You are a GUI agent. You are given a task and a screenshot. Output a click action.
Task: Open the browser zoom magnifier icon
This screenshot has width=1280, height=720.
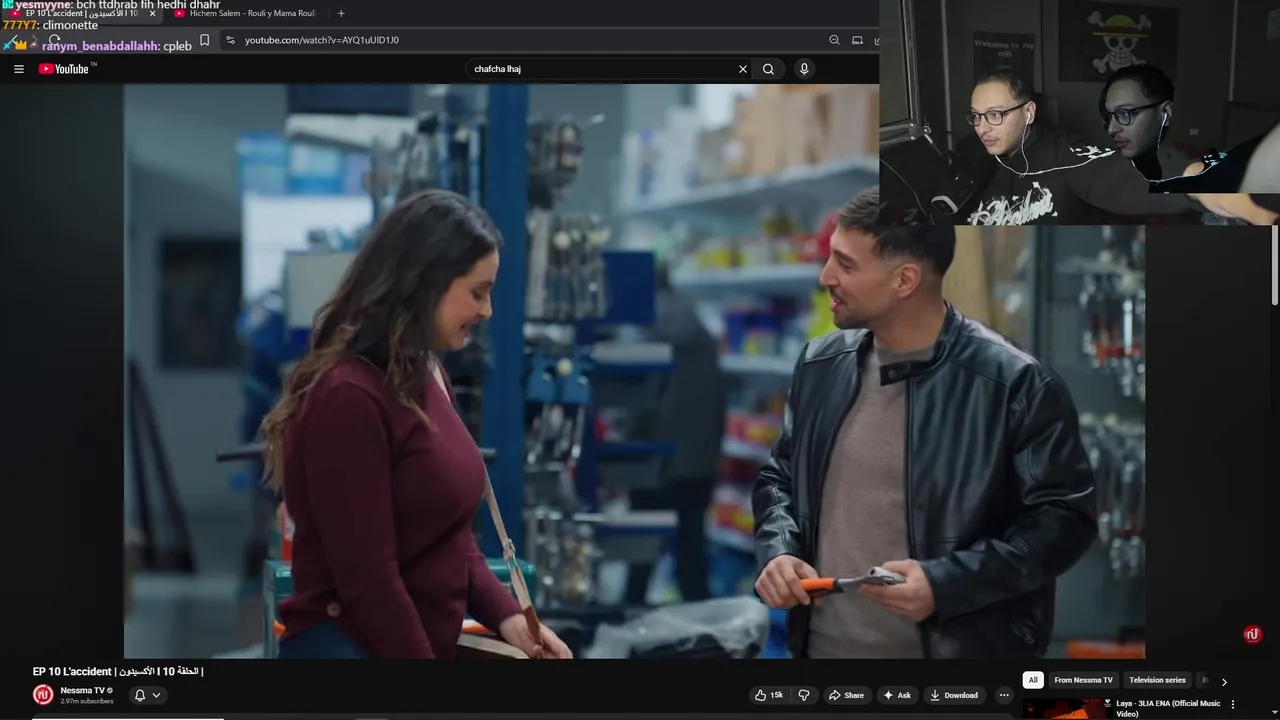[834, 40]
